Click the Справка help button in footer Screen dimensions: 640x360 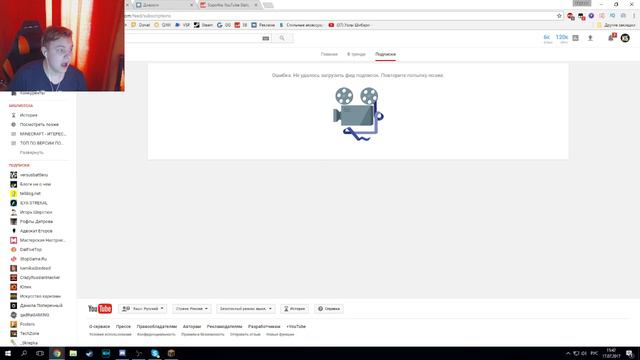pyautogui.click(x=329, y=309)
